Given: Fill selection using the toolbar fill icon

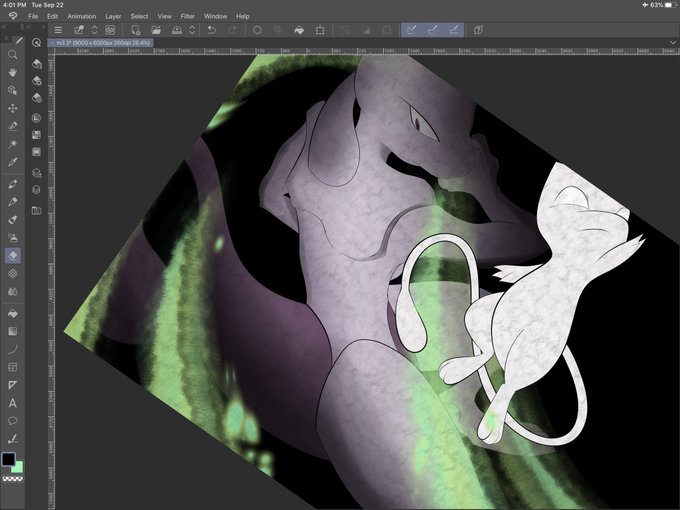Looking at the screenshot, I should coord(299,30).
